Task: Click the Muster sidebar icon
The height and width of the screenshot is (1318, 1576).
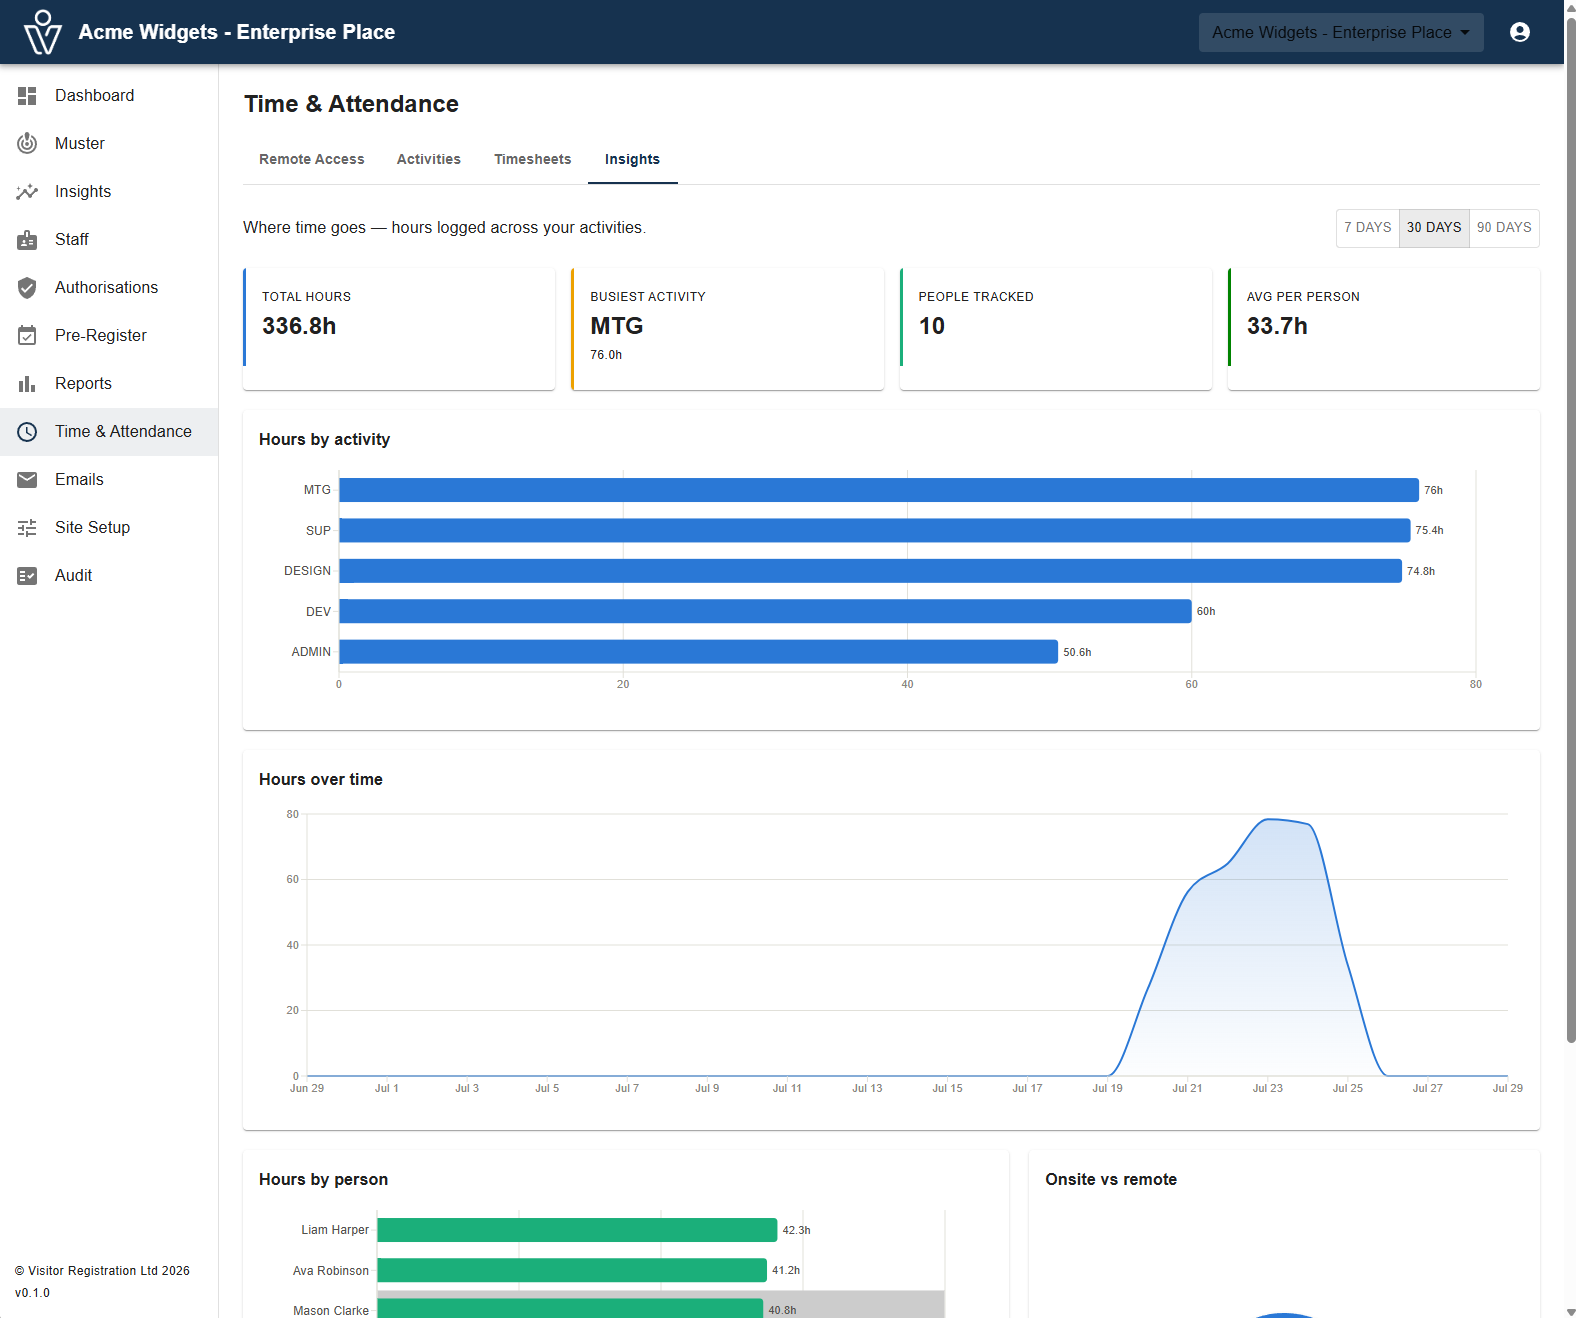Action: pos(27,144)
